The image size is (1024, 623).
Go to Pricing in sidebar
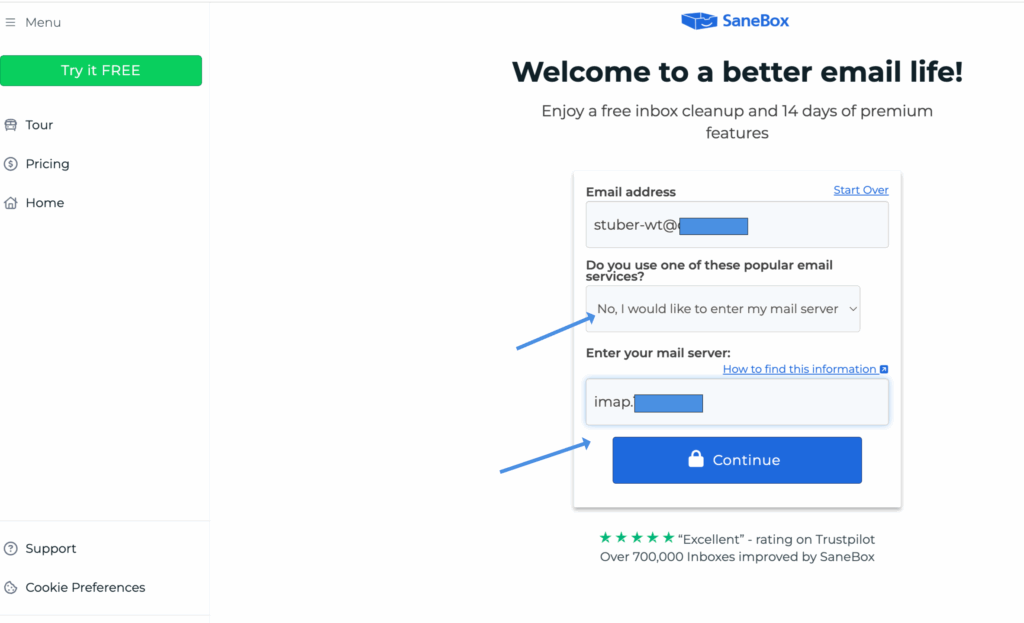[x=47, y=164]
